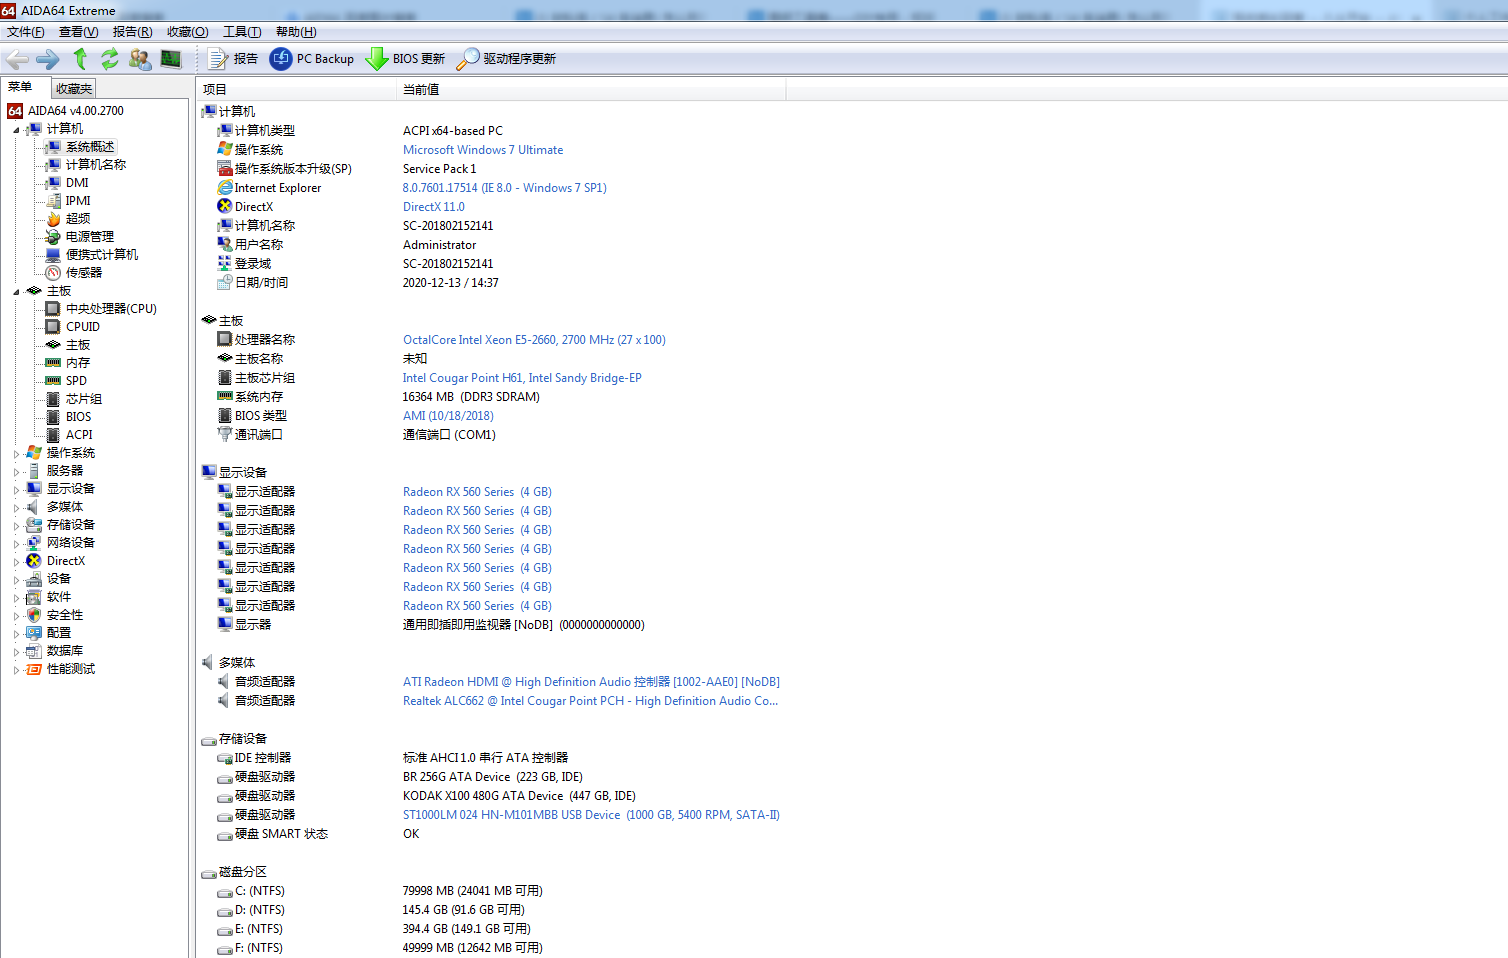This screenshot has width=1508, height=958.
Task: Expand the 存储设备 tree node
Action: point(16,526)
